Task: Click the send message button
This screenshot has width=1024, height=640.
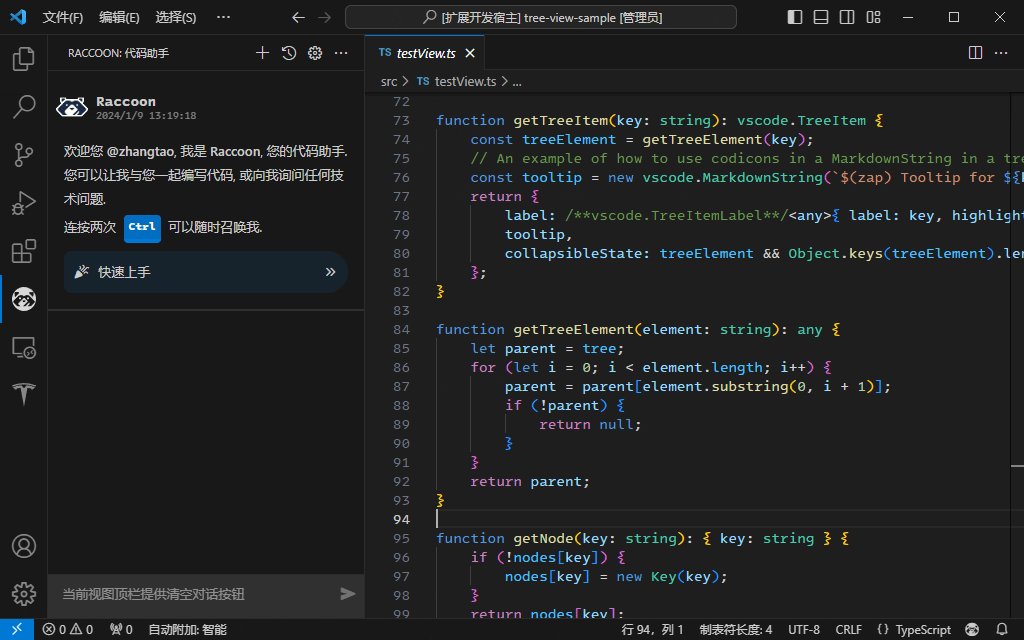Action: pyautogui.click(x=347, y=594)
